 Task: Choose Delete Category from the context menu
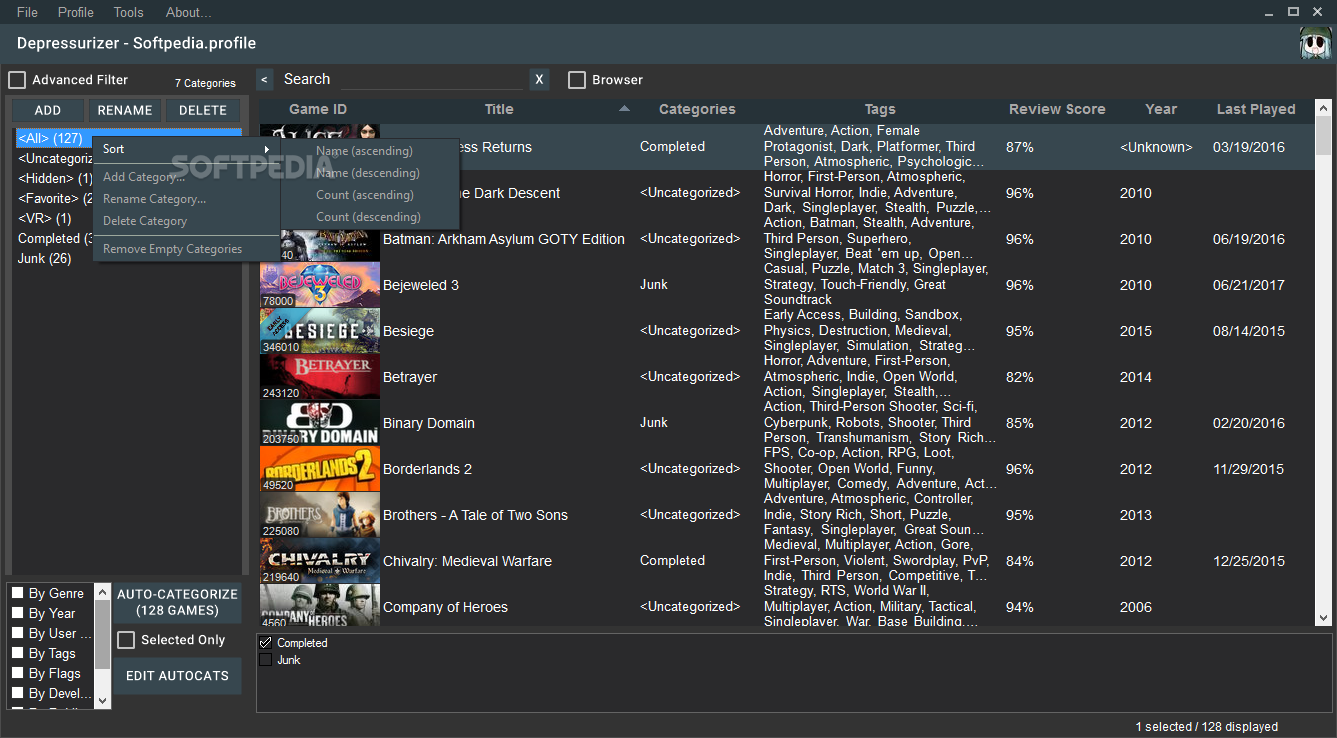pyautogui.click(x=186, y=221)
